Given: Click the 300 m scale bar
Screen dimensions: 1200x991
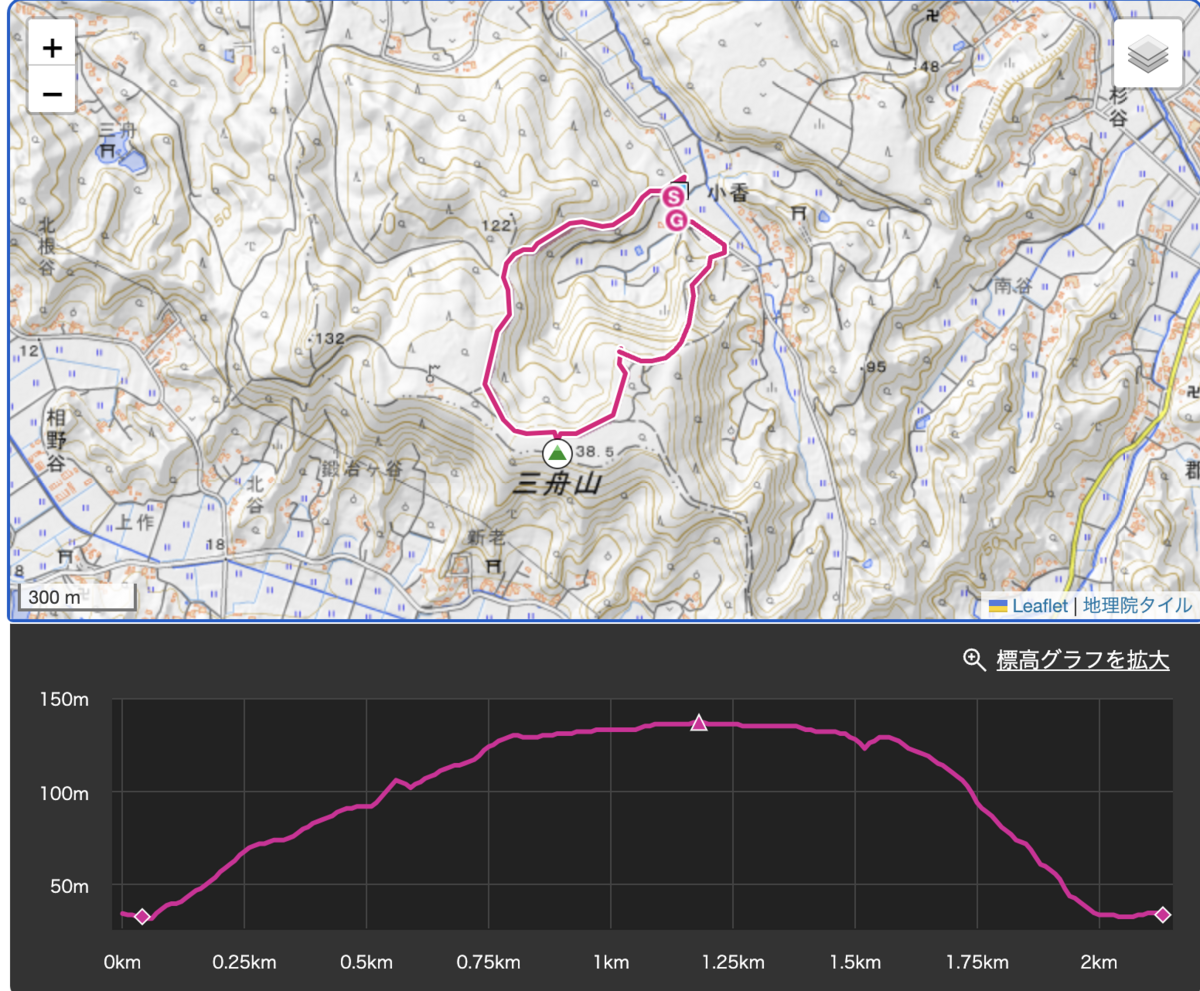Looking at the screenshot, I should (76, 596).
